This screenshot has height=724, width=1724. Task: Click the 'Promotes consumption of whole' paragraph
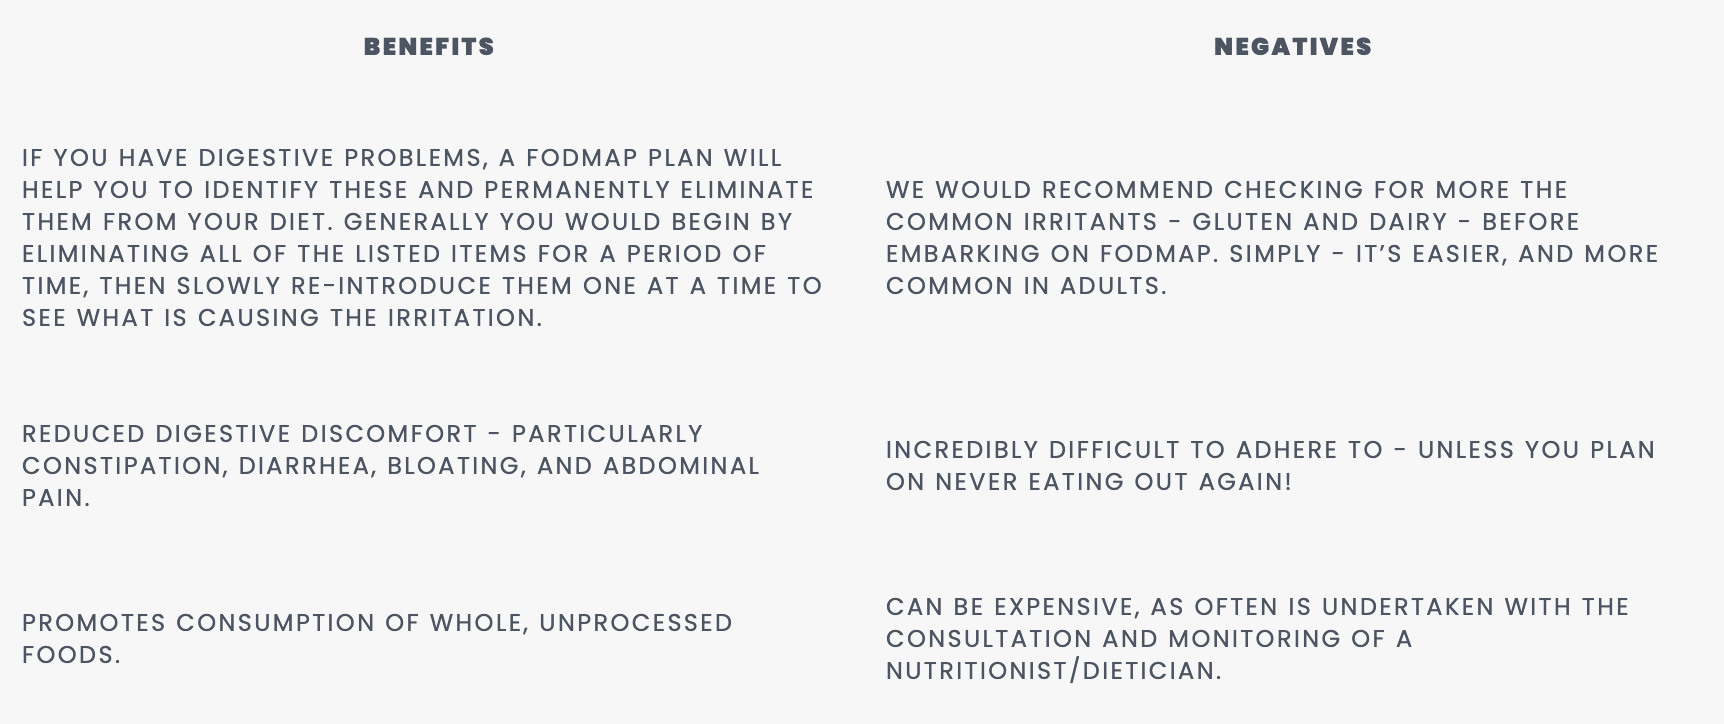[377, 638]
